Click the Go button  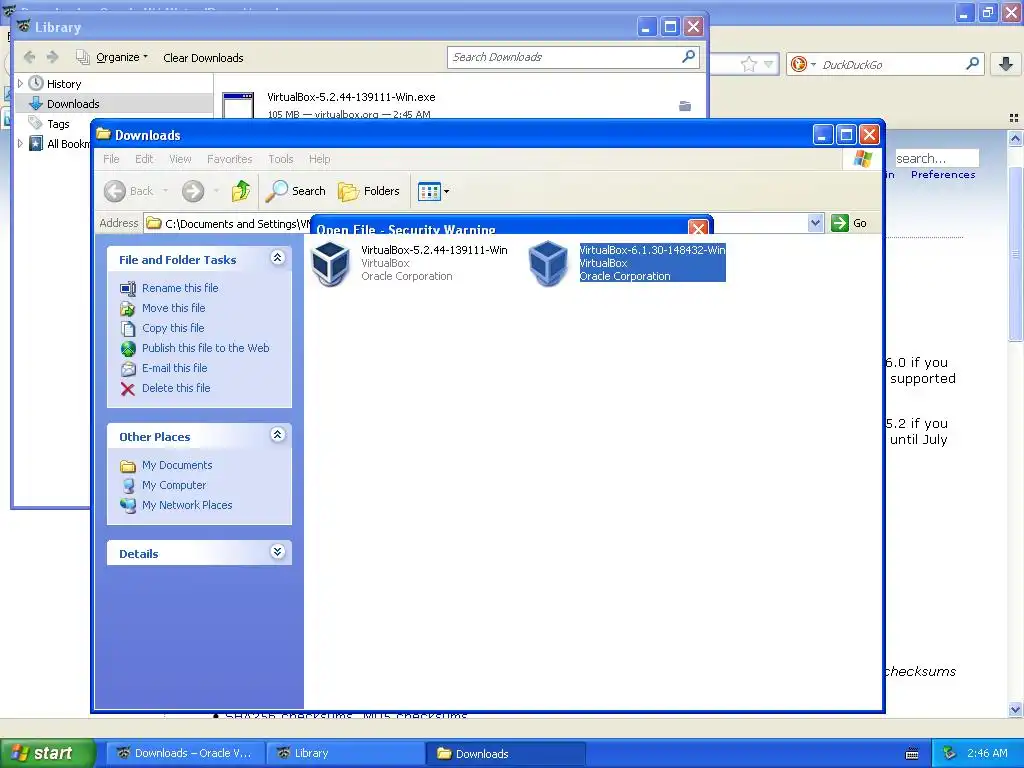click(x=849, y=223)
